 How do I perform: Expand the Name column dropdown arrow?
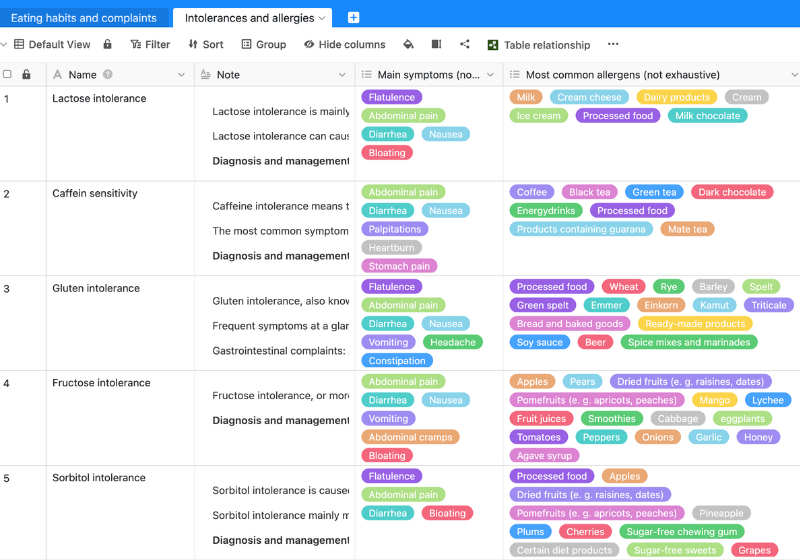pos(181,75)
